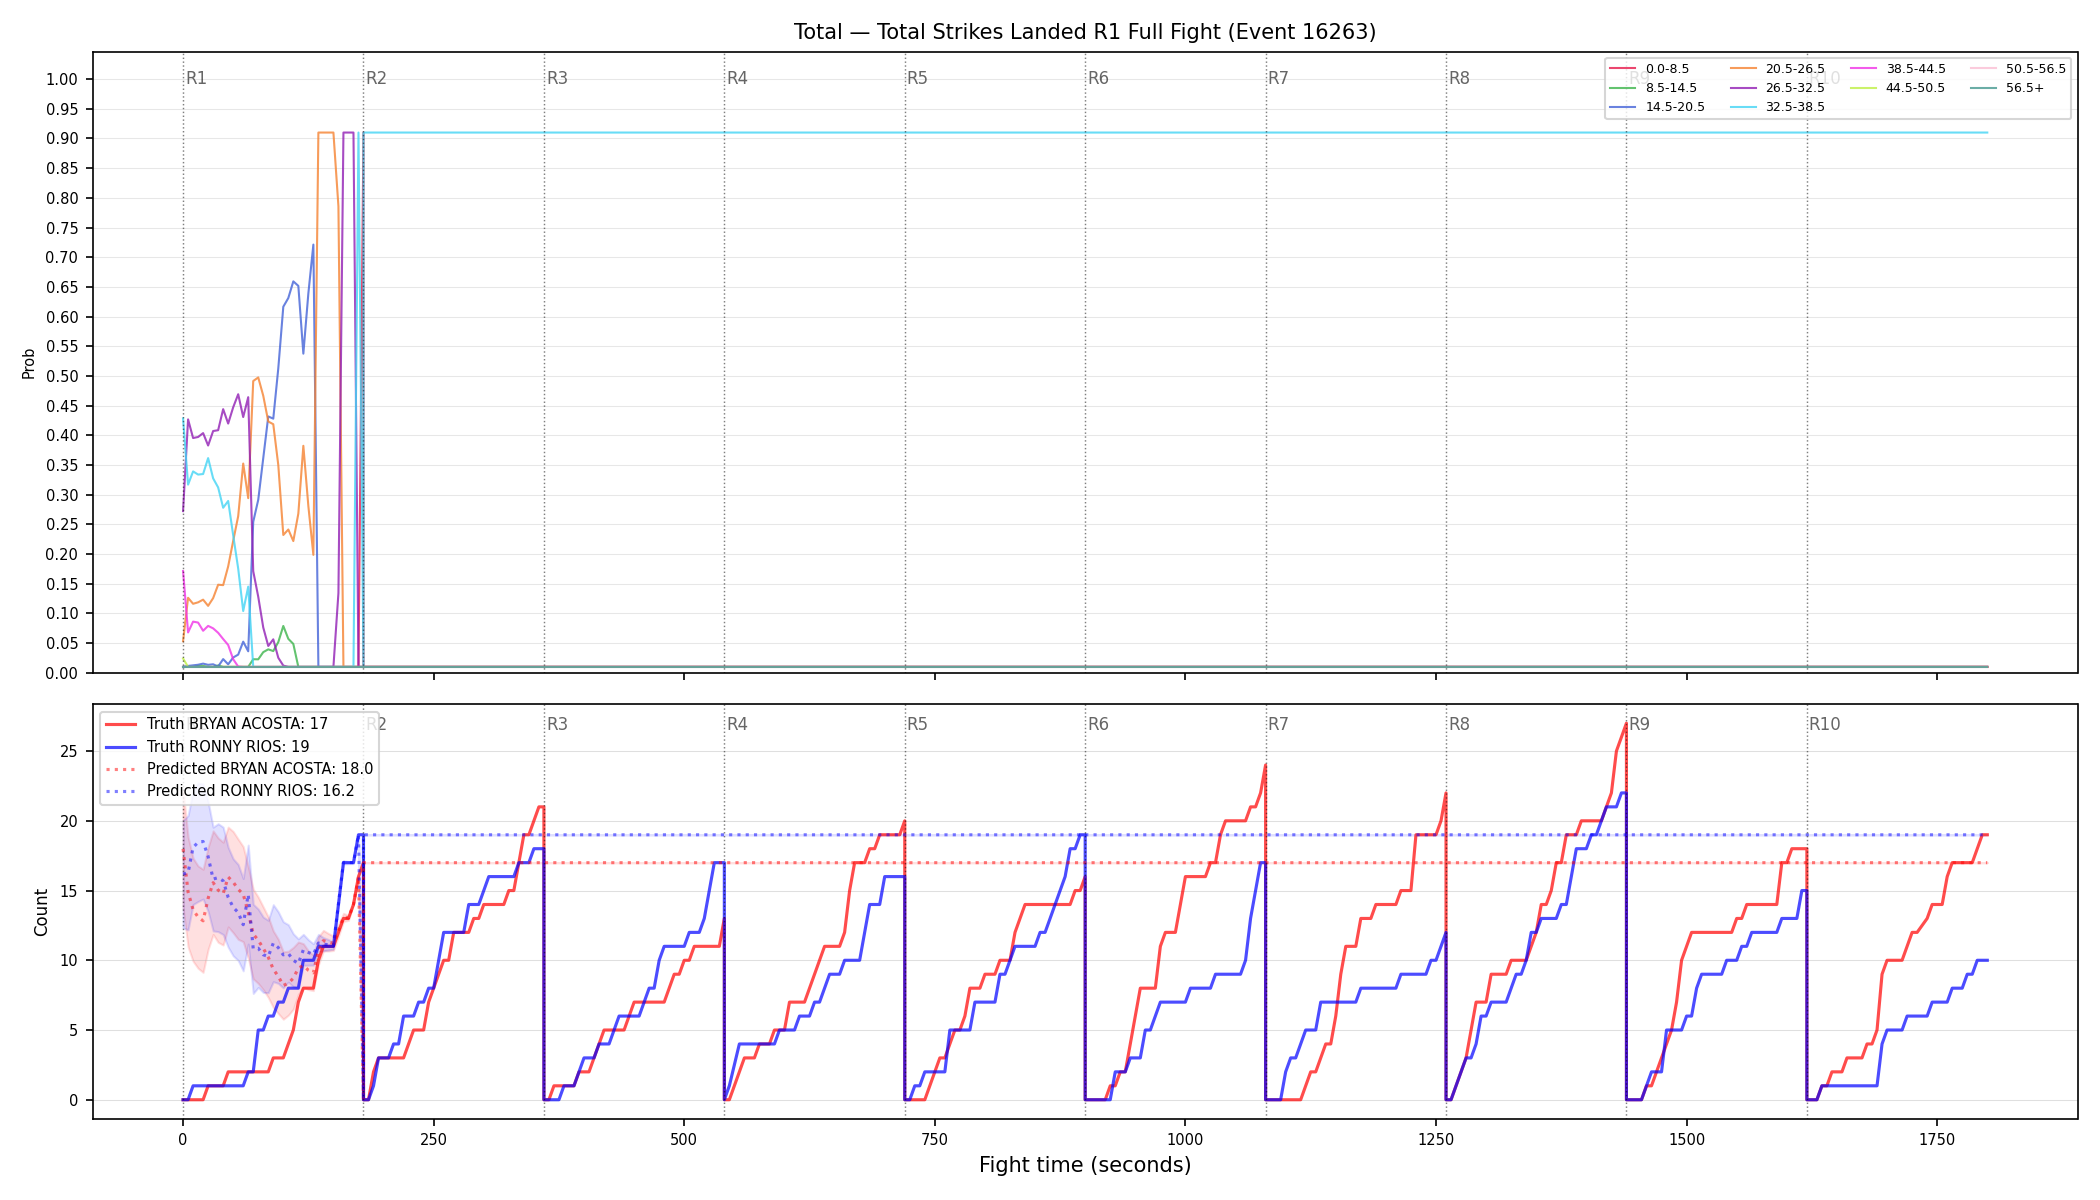Click the 'Prob' y-axis label
The width and height of the screenshot is (2100, 1200).
pos(29,363)
